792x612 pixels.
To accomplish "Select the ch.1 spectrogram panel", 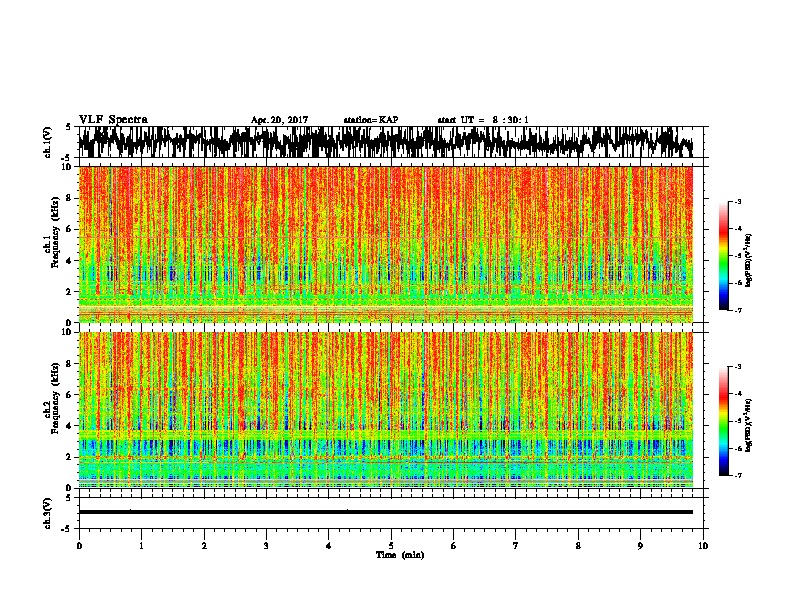I will (385, 244).
